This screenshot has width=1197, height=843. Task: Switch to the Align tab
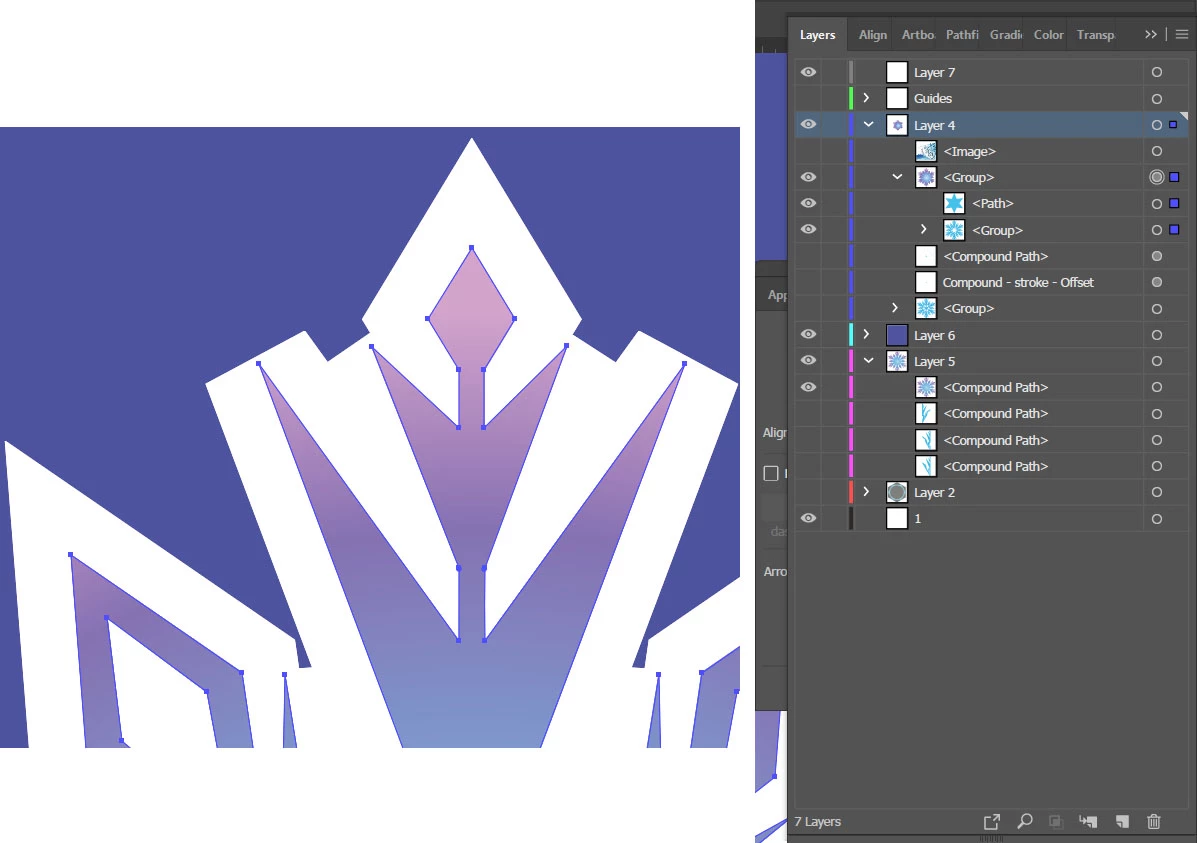[873, 35]
